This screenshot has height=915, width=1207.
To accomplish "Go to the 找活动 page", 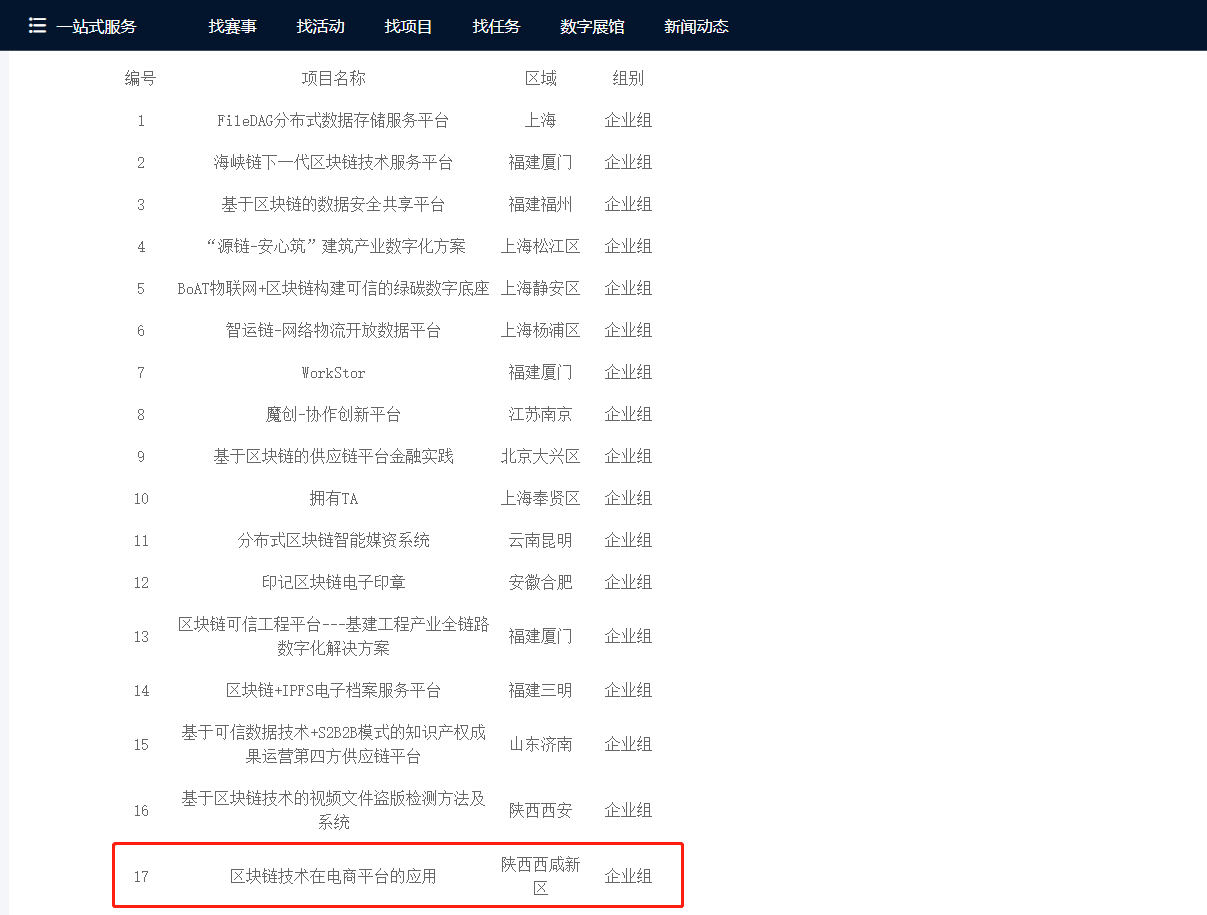I will click(320, 26).
